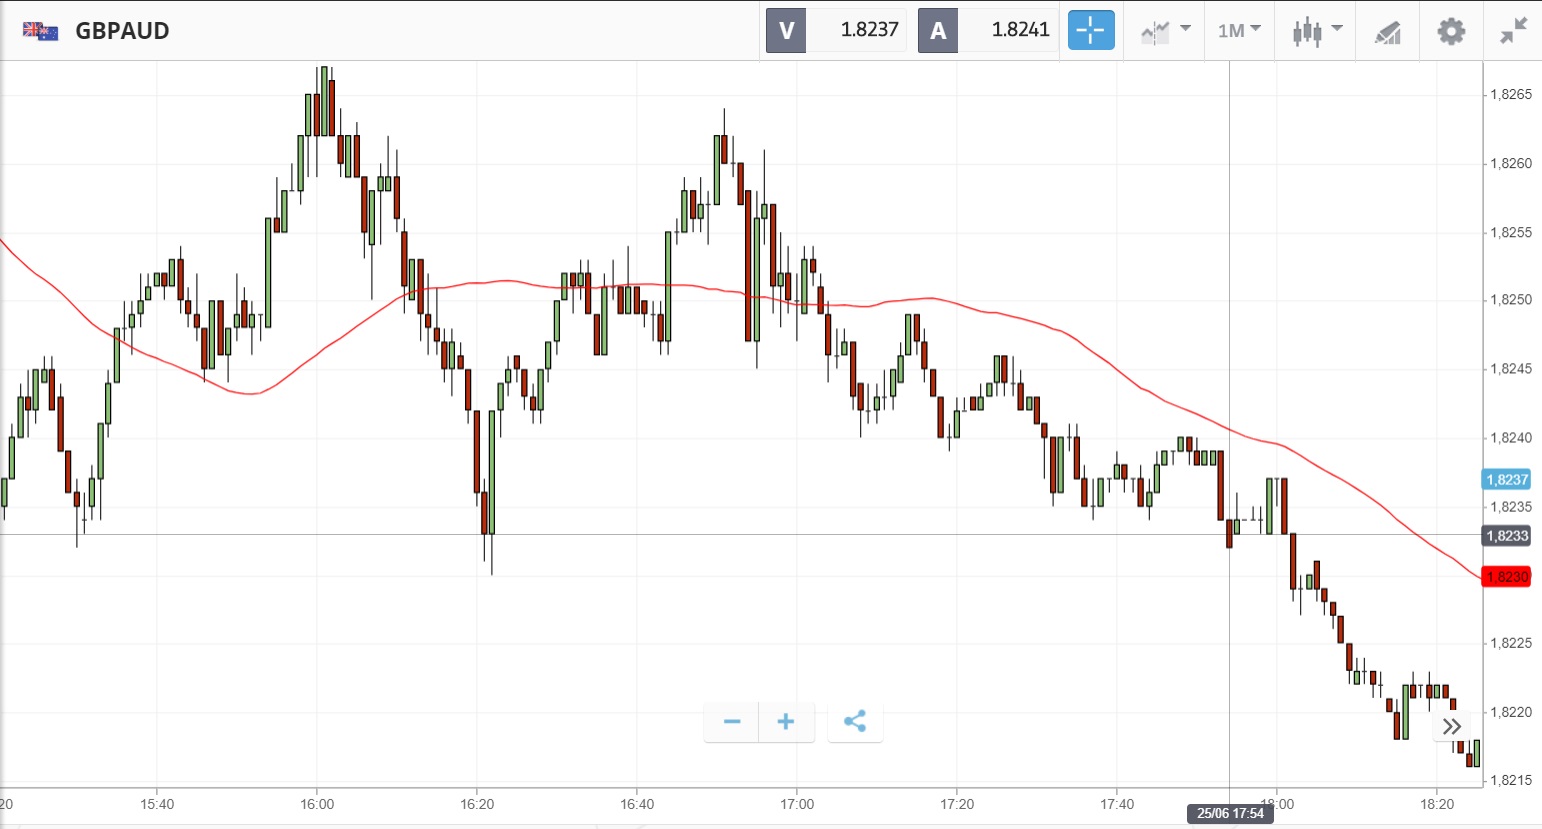Collapse the chart with the inward arrows icon

1513,31
